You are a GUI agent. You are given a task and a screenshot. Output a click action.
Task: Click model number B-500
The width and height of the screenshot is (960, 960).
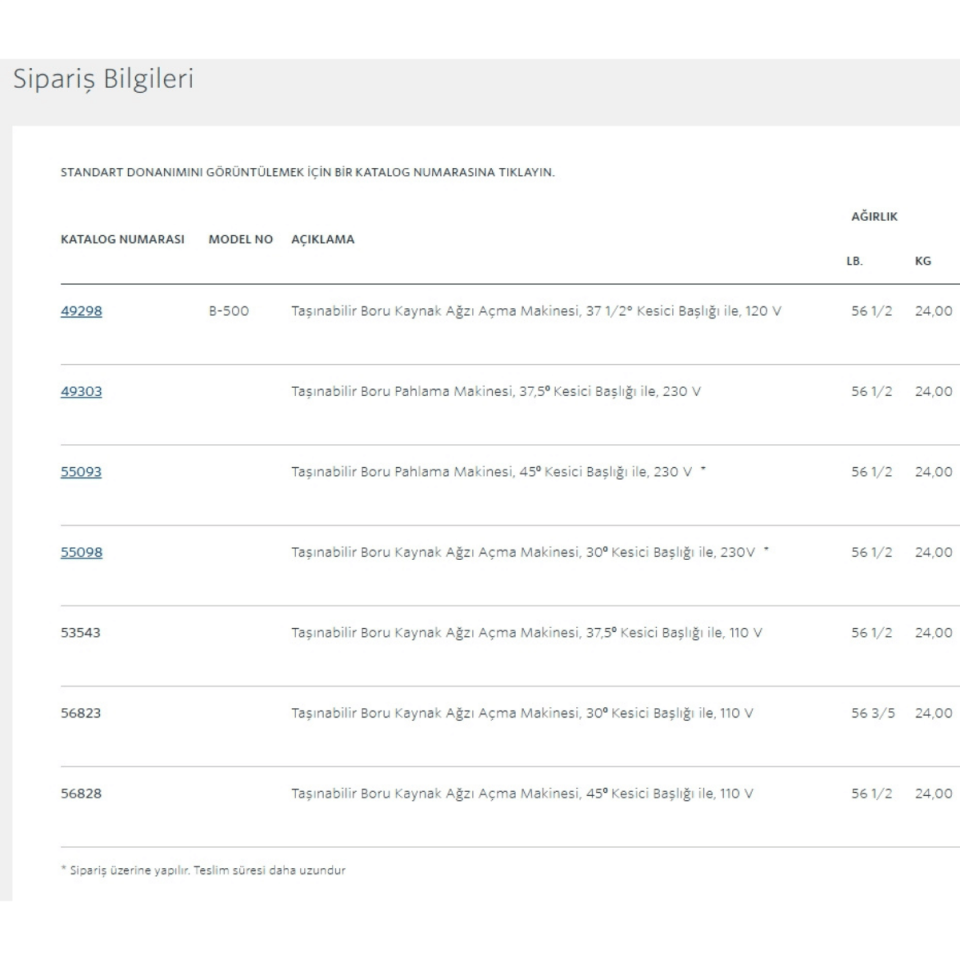pyautogui.click(x=229, y=311)
